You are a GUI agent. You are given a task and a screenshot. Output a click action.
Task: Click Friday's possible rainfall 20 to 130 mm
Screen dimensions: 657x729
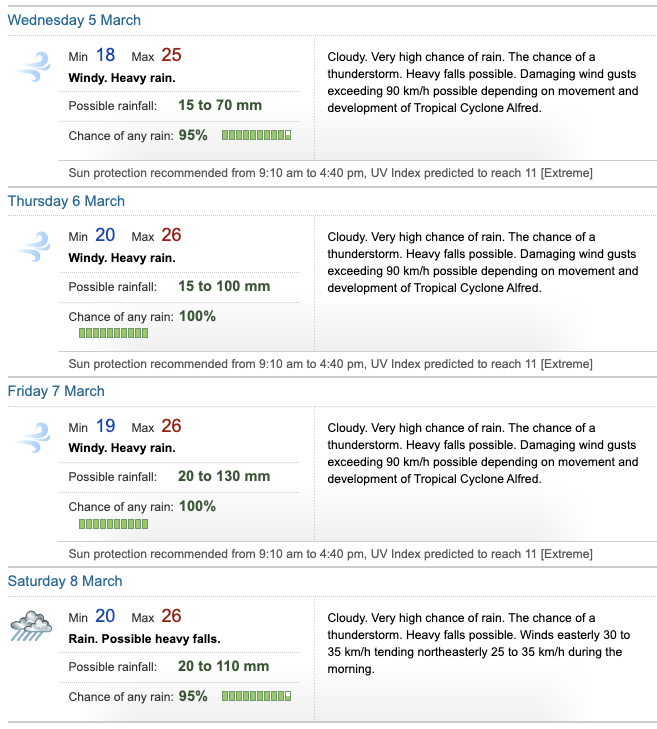[x=224, y=476]
